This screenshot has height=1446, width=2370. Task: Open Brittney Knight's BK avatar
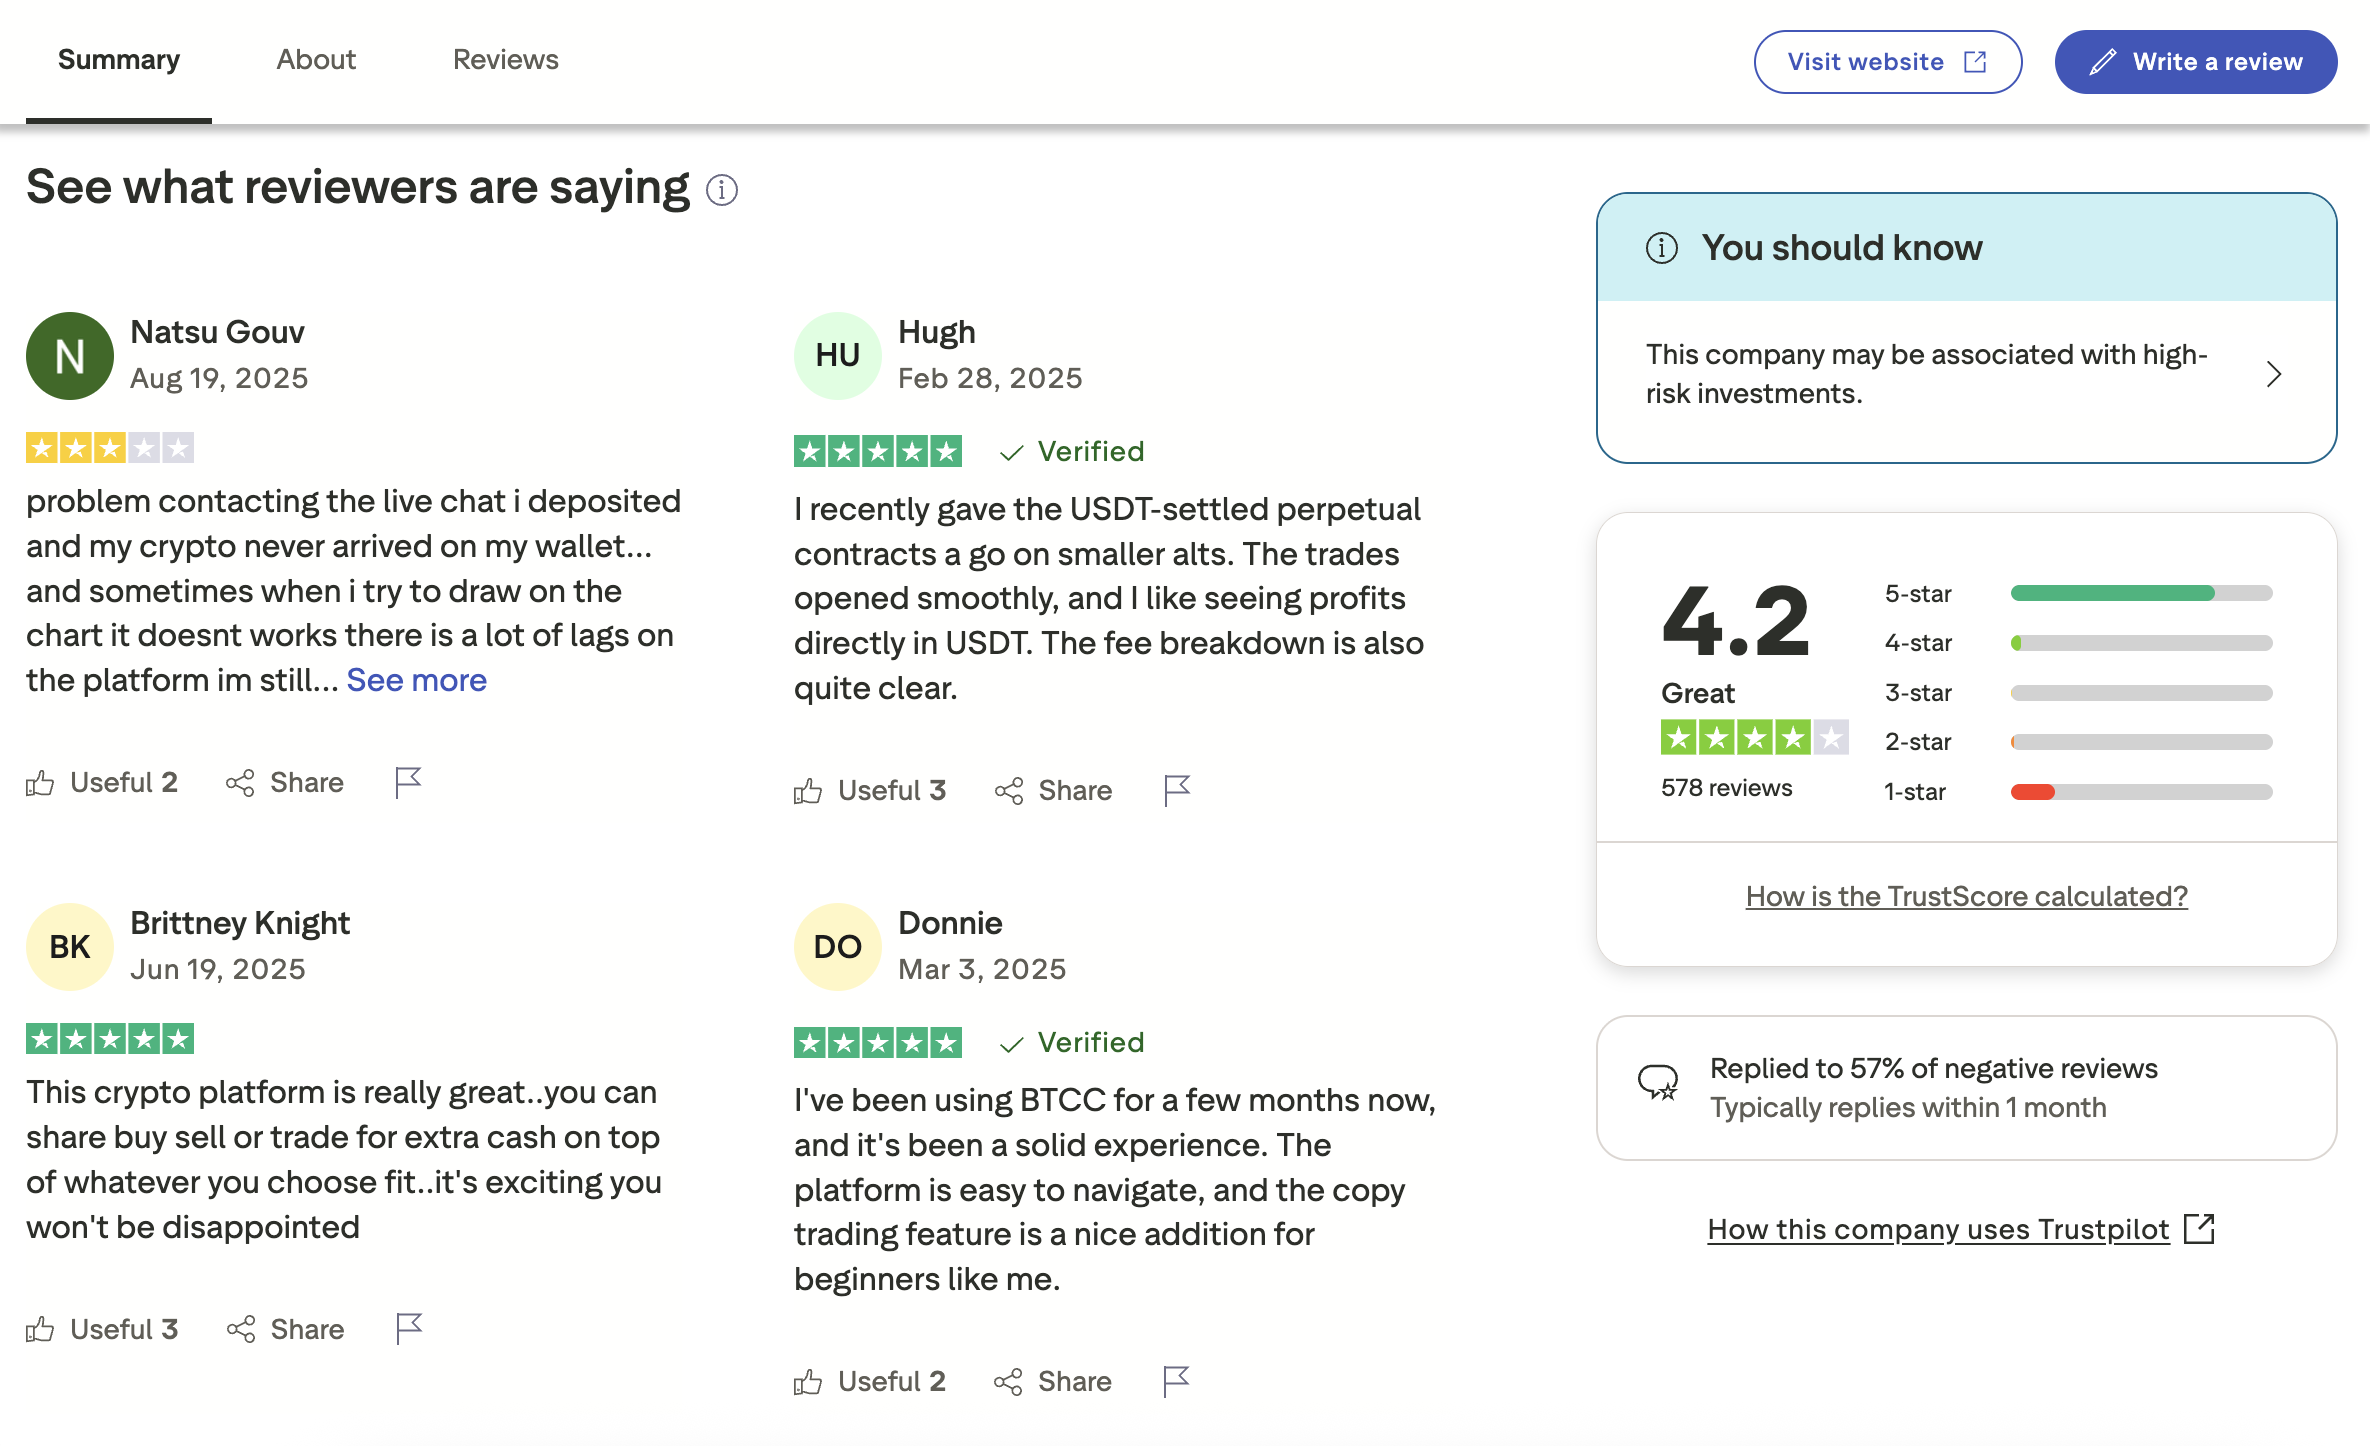(x=69, y=947)
